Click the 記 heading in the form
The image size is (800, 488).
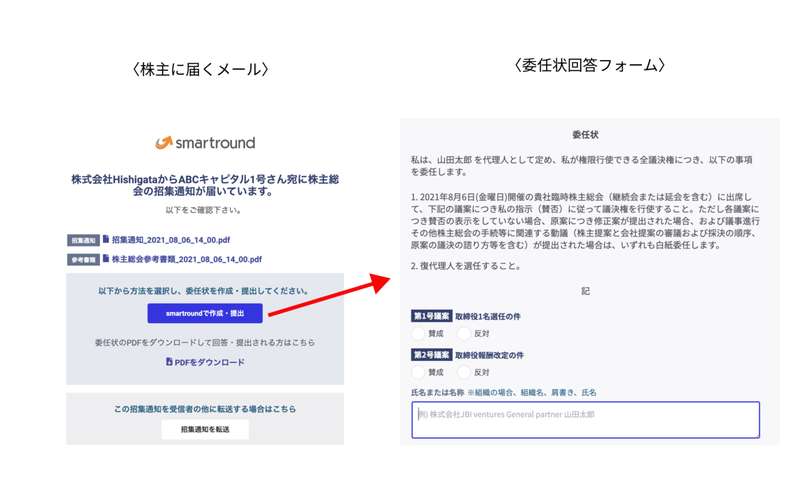[x=585, y=291]
